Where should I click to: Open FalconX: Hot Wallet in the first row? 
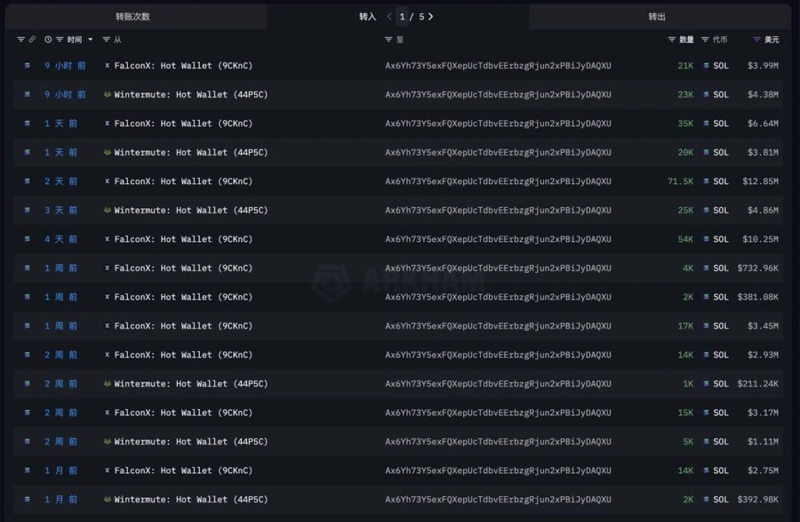pyautogui.click(x=183, y=66)
